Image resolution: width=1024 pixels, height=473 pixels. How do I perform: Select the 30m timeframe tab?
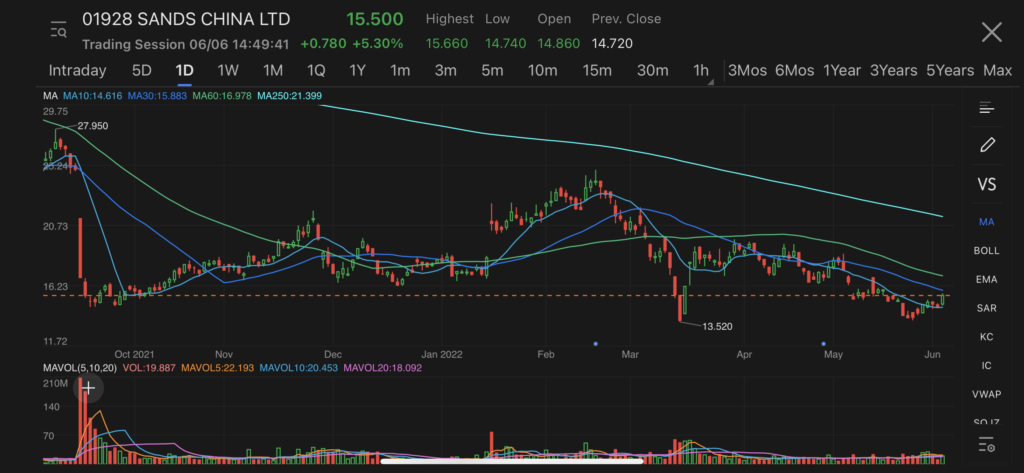tap(652, 71)
